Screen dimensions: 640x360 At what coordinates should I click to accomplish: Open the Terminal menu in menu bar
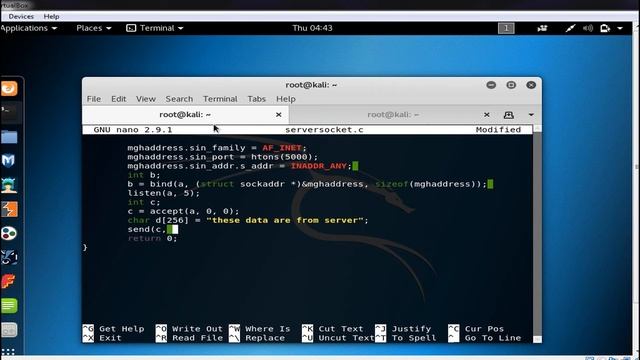[x=220, y=99]
